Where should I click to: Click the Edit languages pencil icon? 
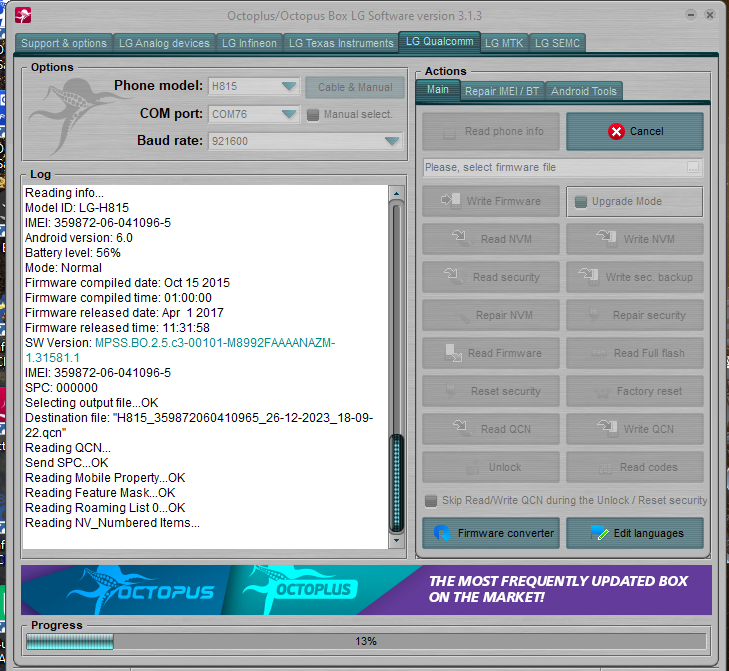coord(599,533)
